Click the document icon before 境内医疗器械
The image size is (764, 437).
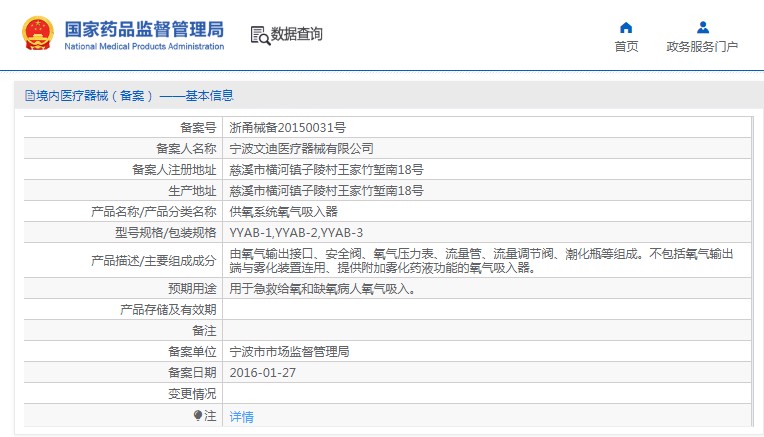30,95
